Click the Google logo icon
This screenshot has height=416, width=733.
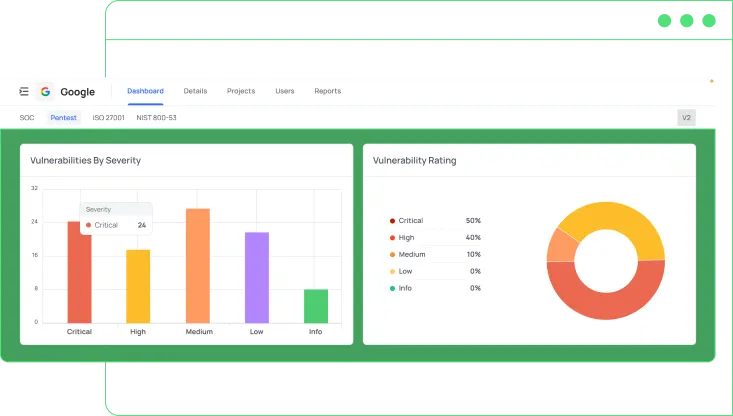(45, 92)
